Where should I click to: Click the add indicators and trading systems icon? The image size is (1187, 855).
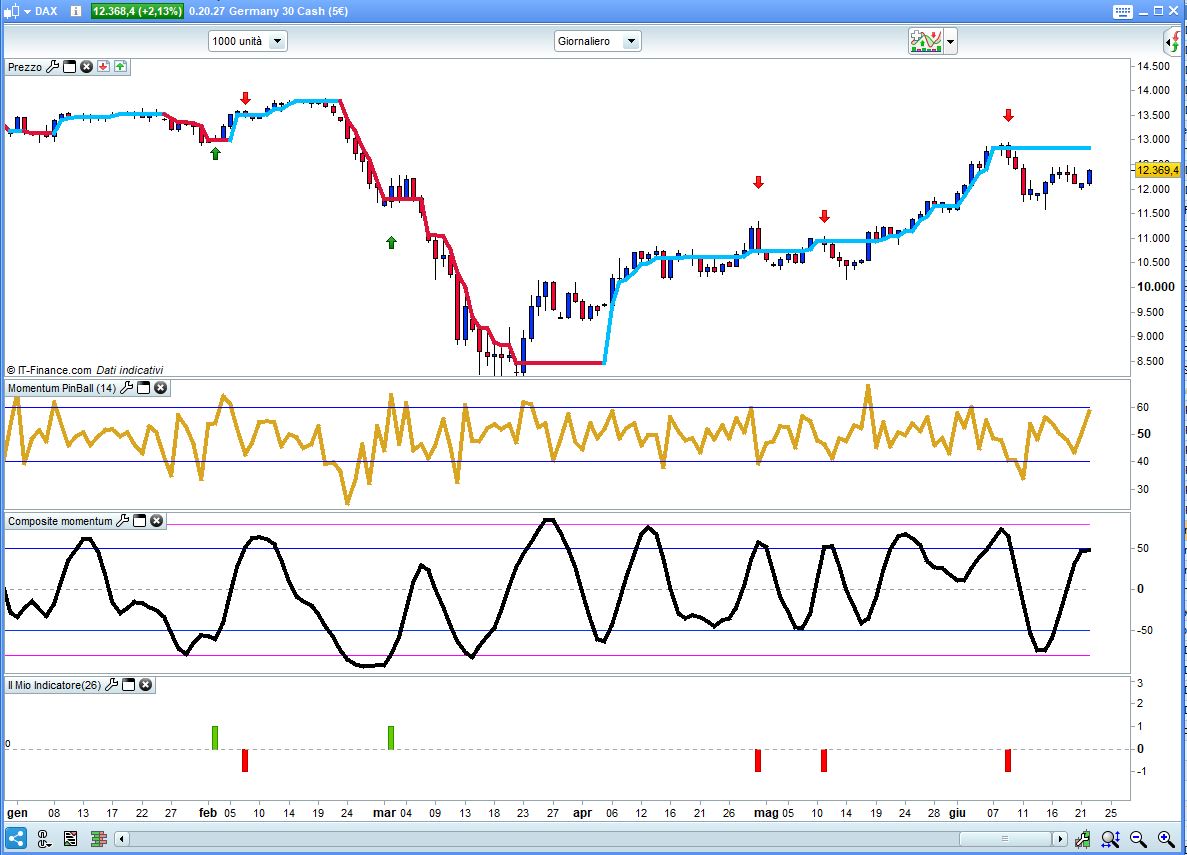(925, 41)
